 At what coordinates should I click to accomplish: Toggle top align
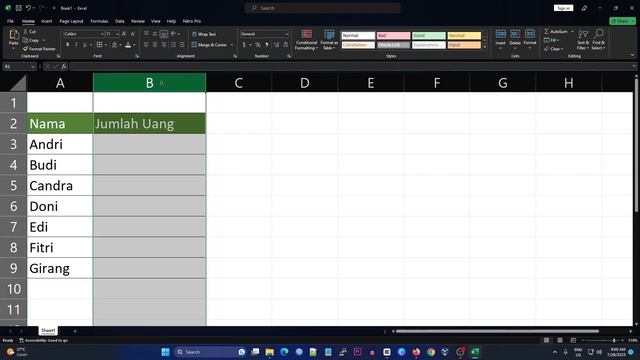[146, 33]
